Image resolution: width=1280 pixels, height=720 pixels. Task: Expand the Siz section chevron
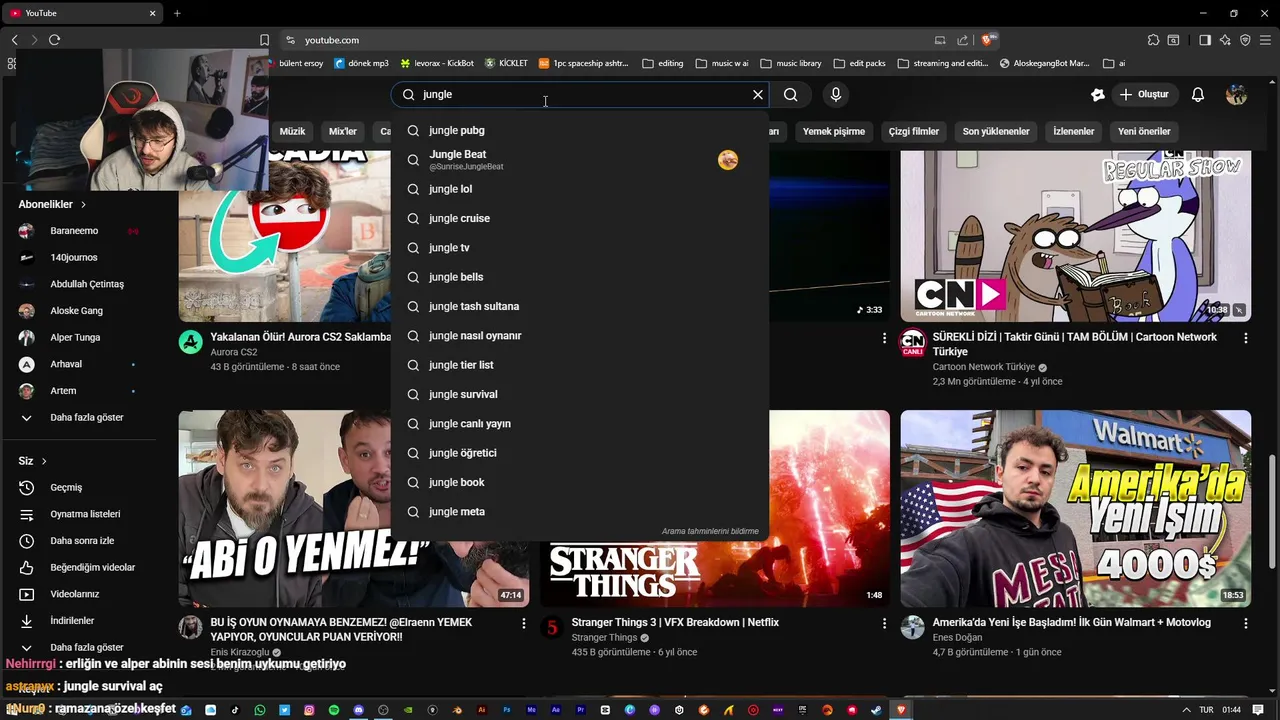pyautogui.click(x=44, y=461)
